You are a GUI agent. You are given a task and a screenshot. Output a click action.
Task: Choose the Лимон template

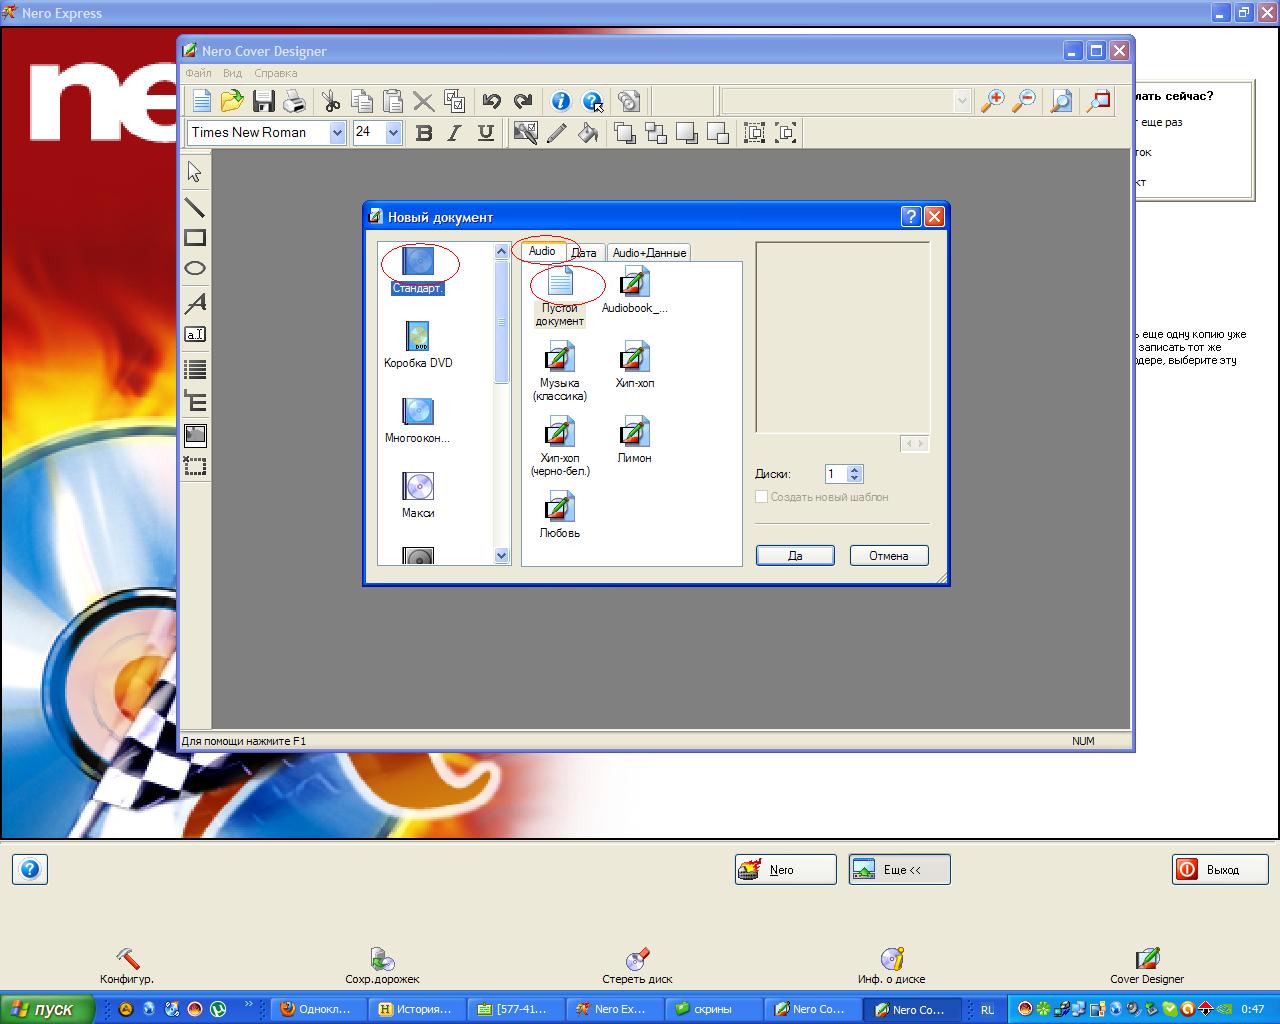pos(634,441)
